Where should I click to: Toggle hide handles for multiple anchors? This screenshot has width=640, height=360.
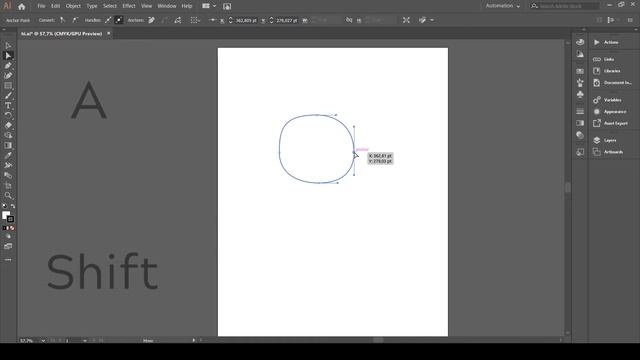119,20
